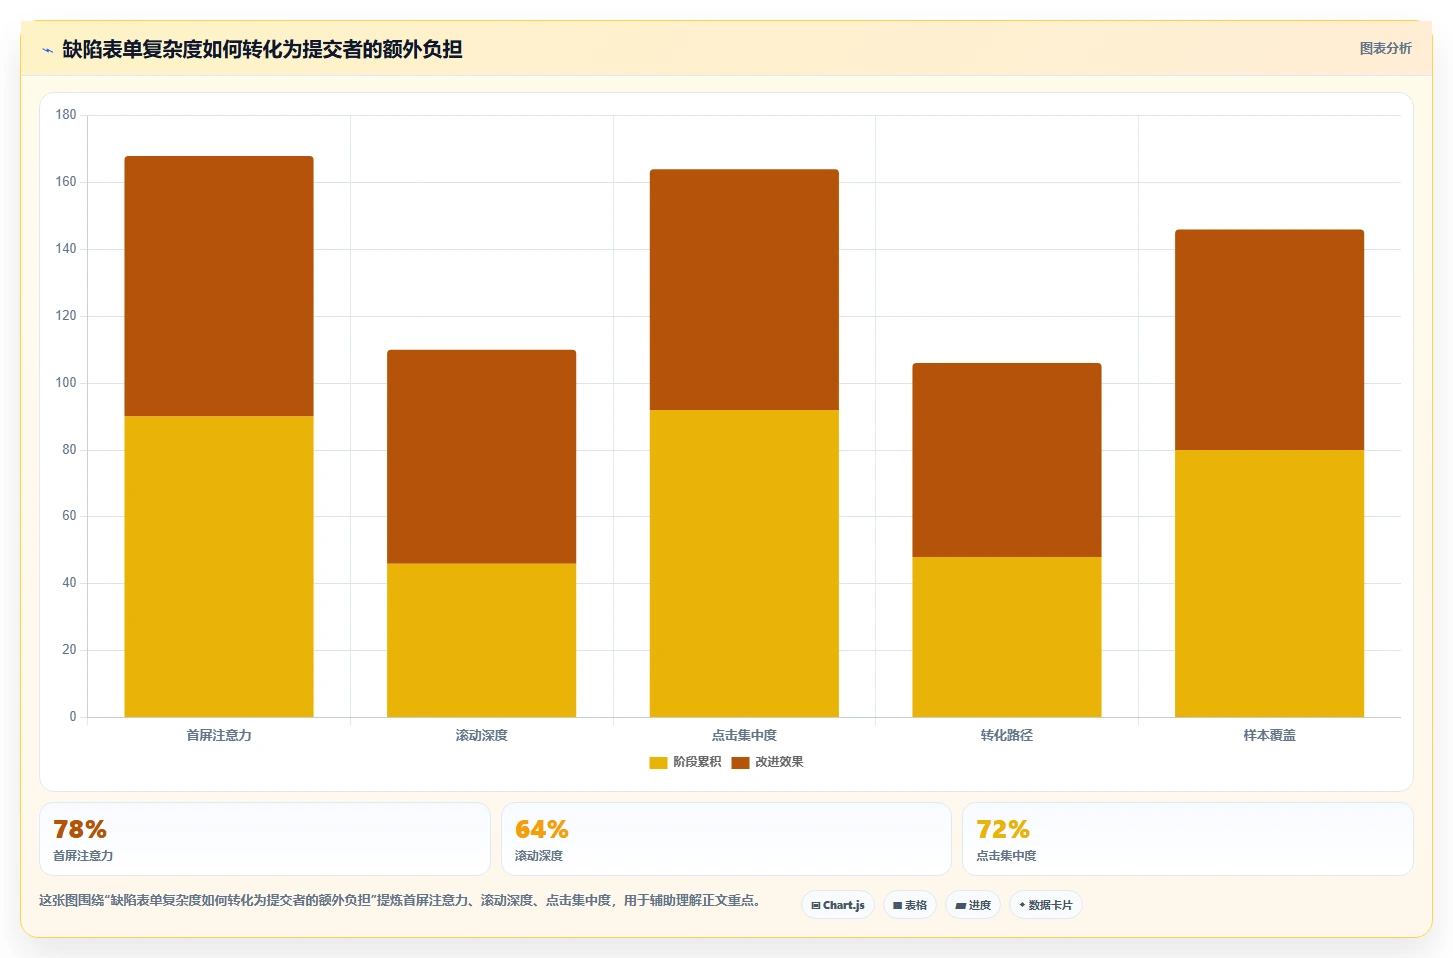Click the brown 滚动深度 bar segment
This screenshot has height=958, width=1453.
pyautogui.click(x=482, y=456)
